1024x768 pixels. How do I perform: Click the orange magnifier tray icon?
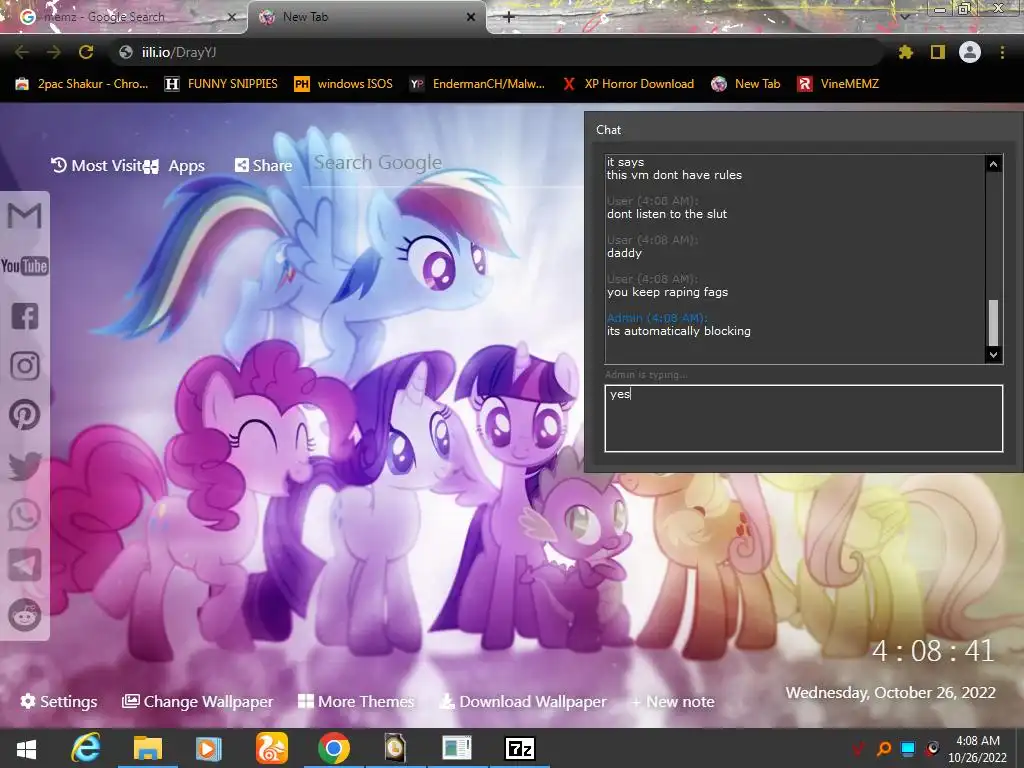pos(884,748)
